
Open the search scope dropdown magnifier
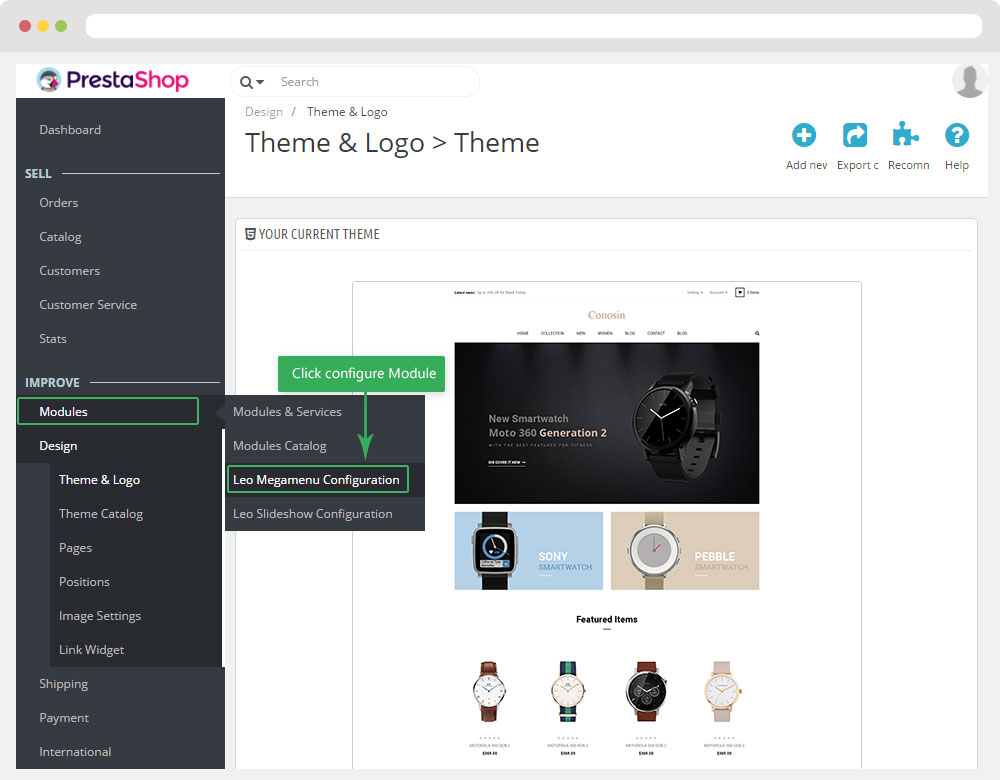click(x=251, y=82)
